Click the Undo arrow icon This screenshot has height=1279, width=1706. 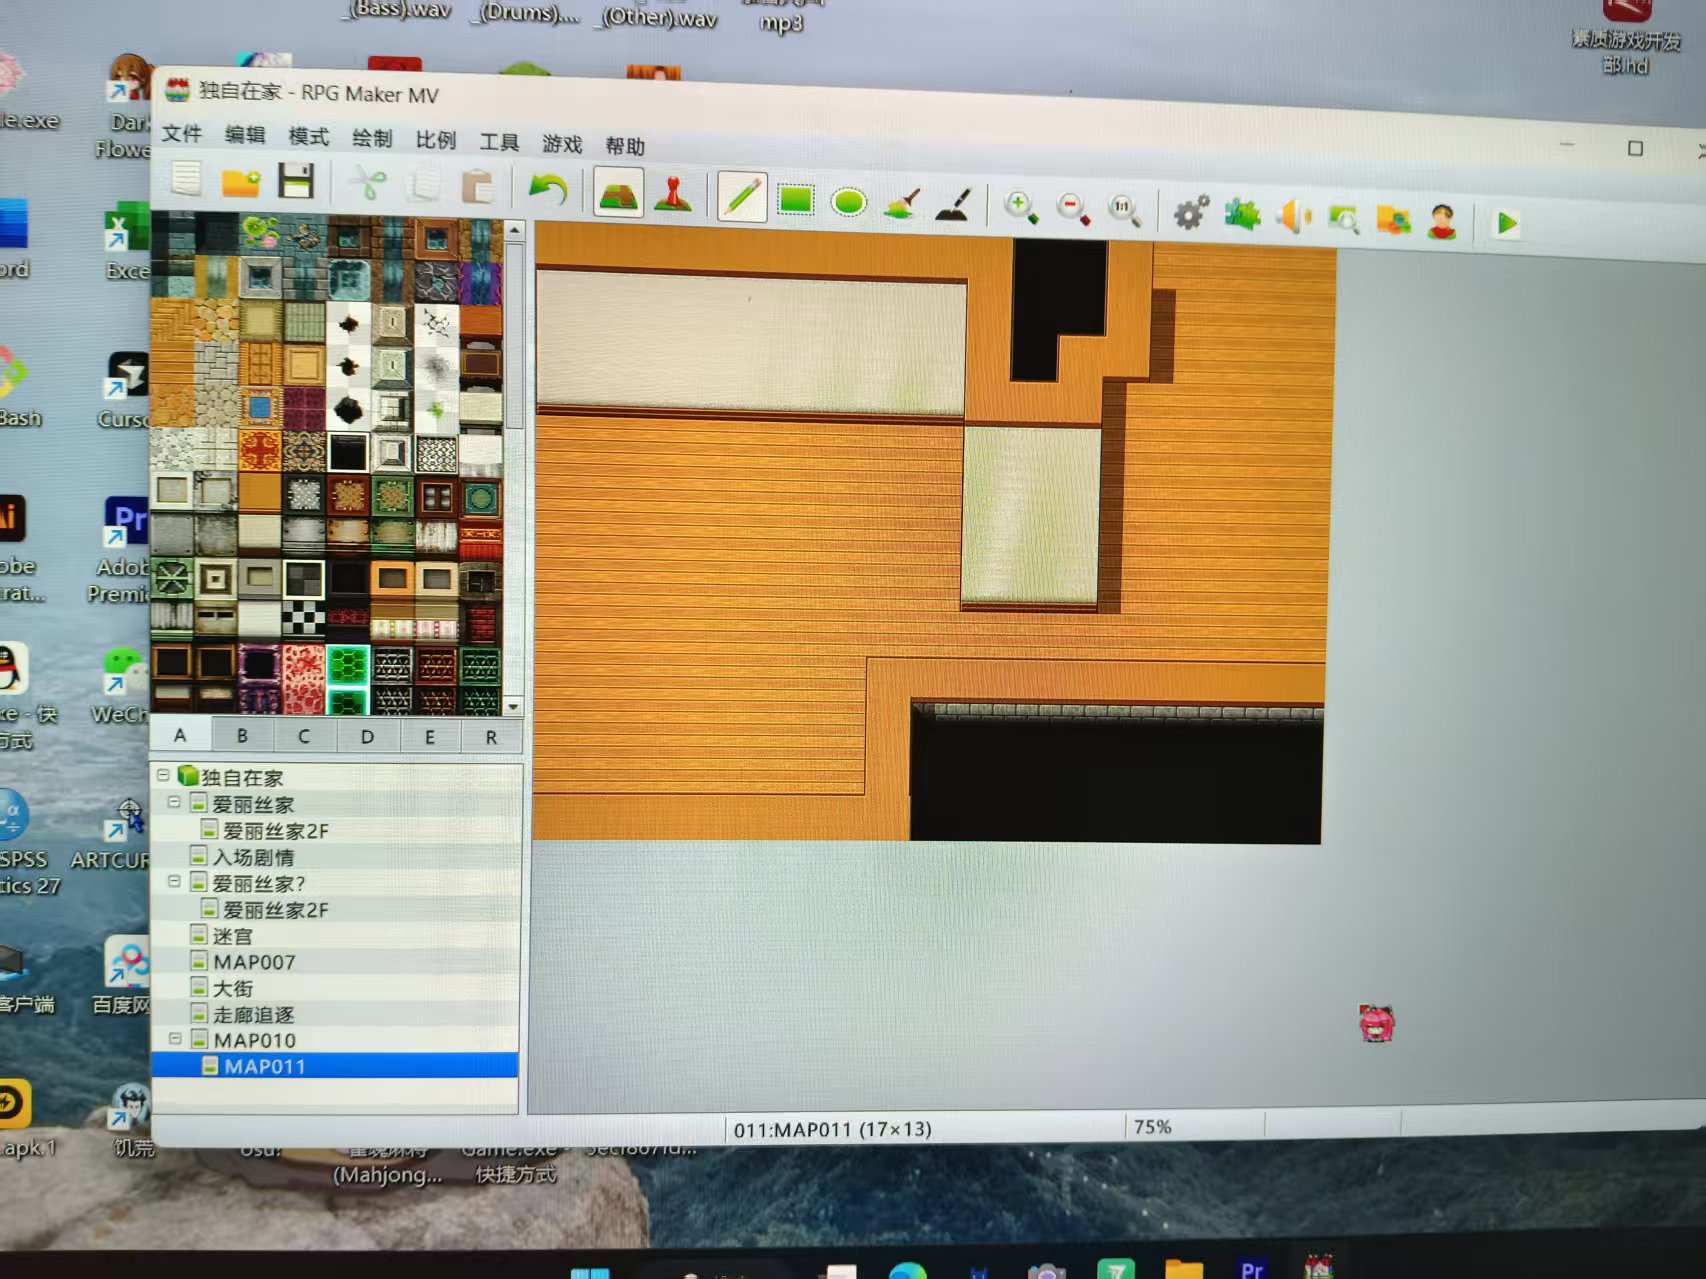tap(548, 189)
